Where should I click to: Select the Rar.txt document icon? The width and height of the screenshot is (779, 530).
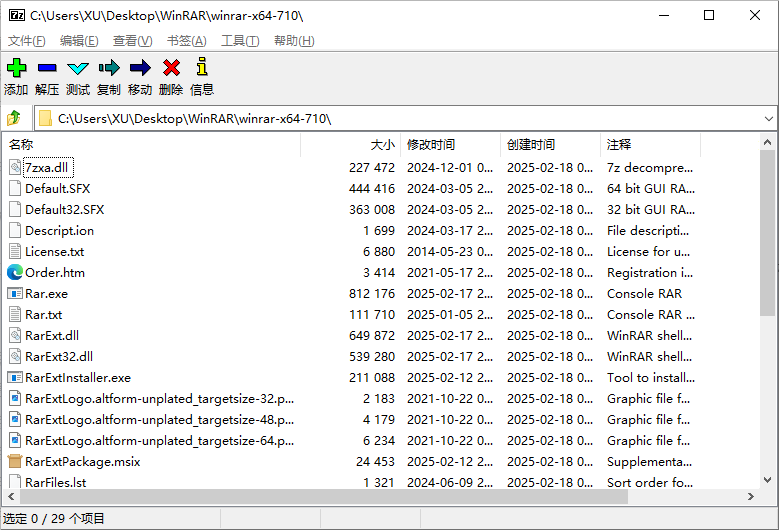click(x=15, y=314)
